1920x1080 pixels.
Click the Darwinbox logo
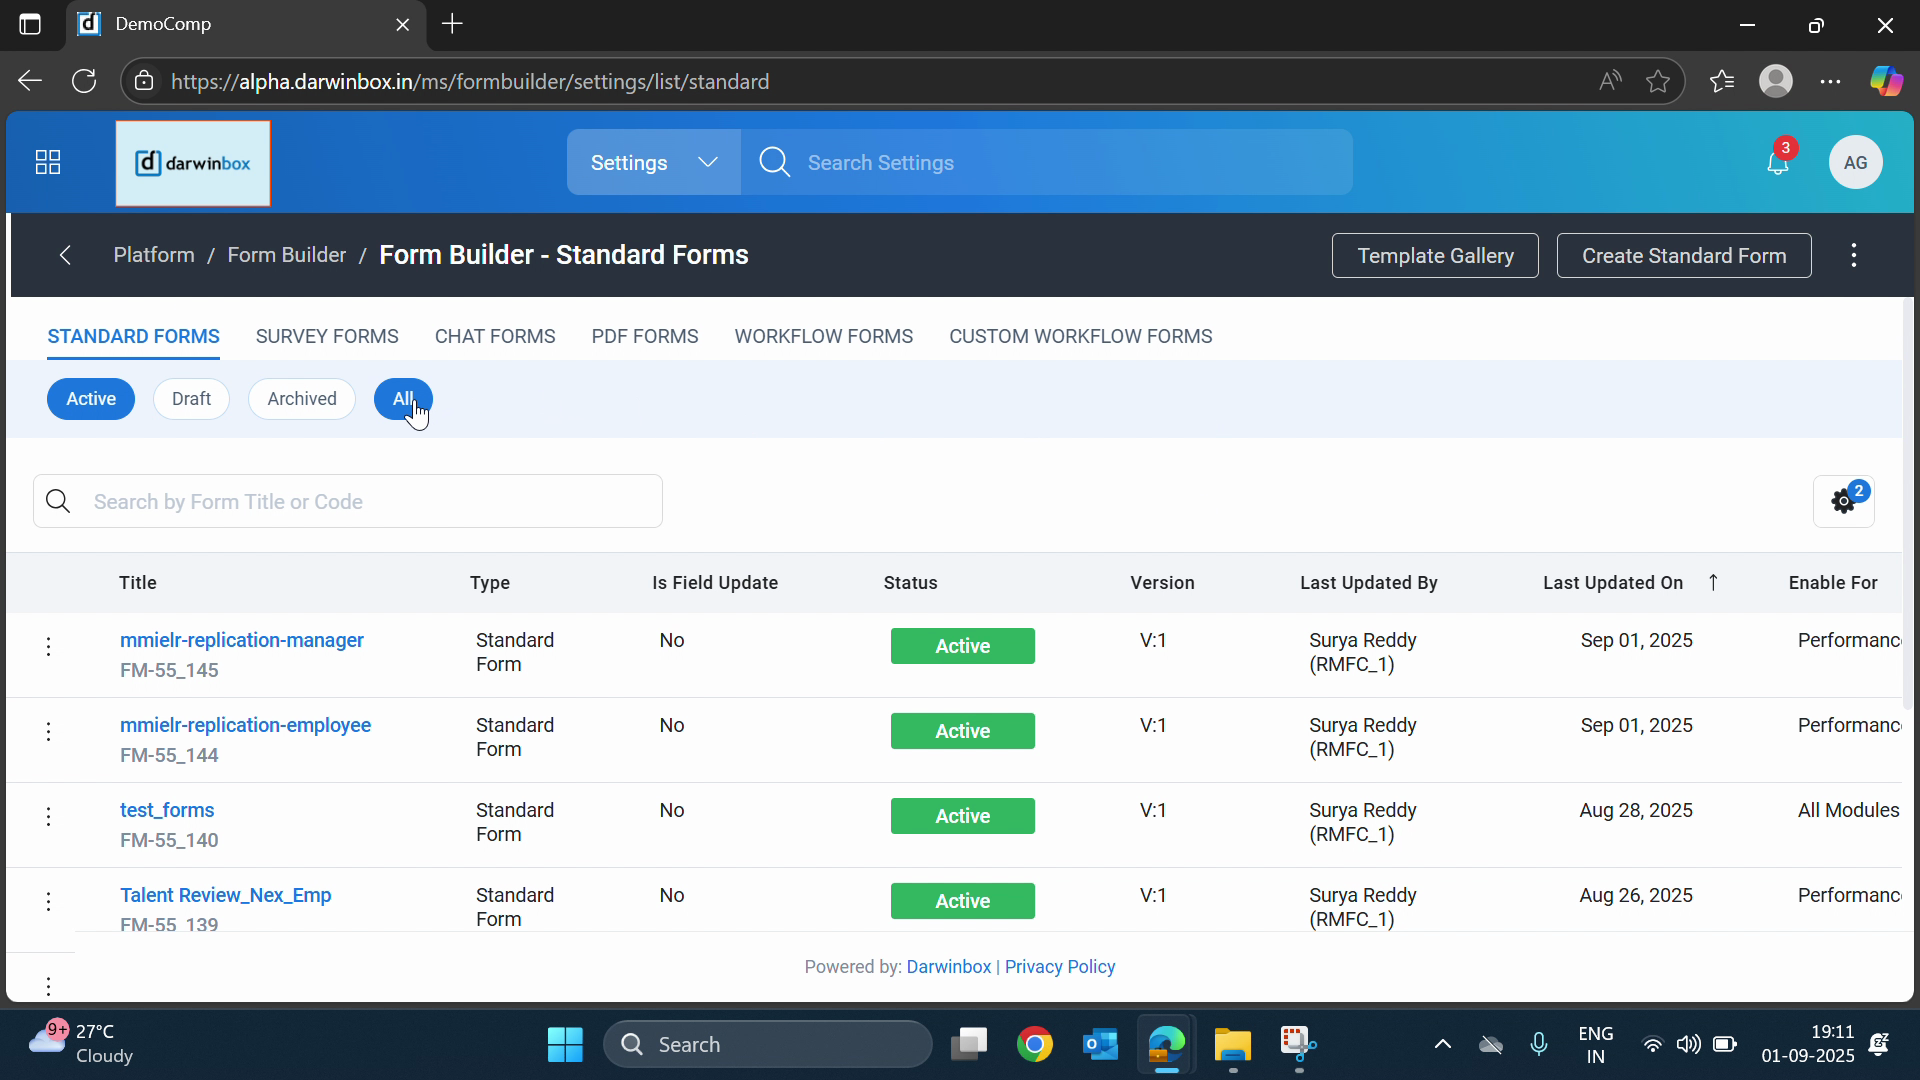tap(193, 163)
